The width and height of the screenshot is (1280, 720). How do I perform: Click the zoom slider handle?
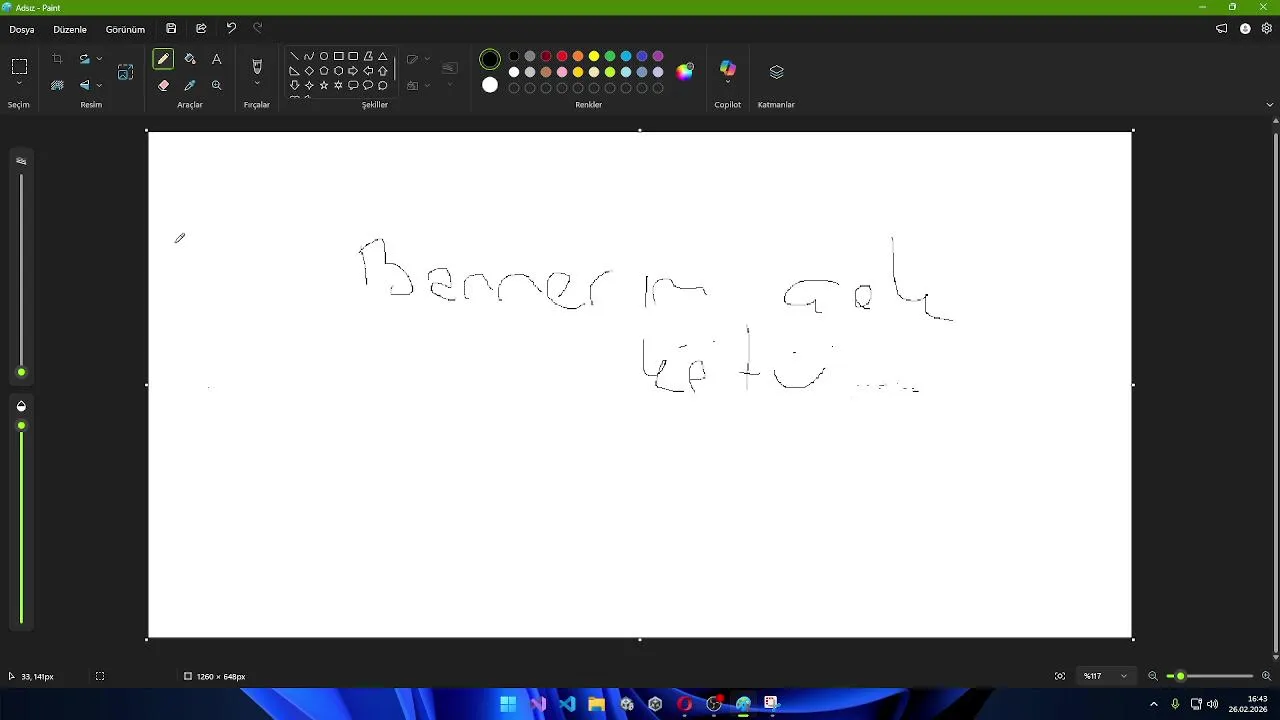pos(1180,676)
